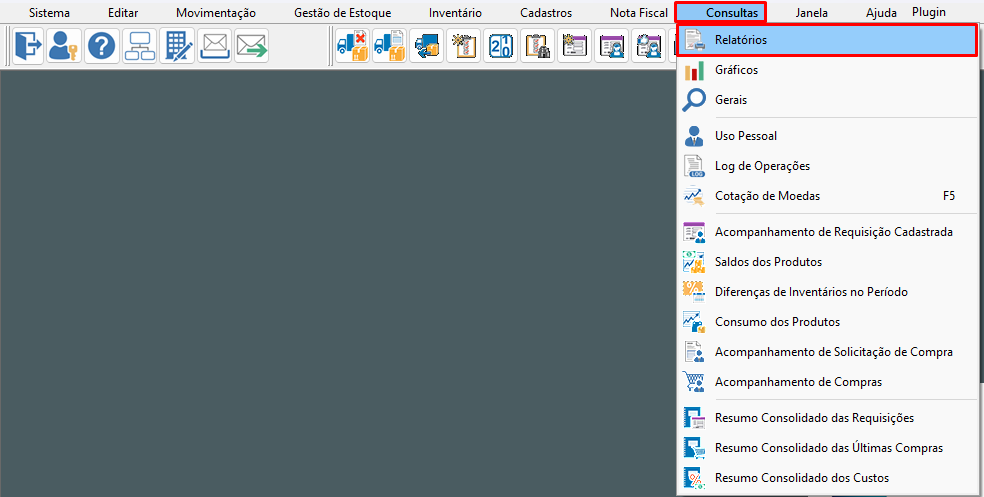This screenshot has width=984, height=497.
Task: Open the Gestão de Estoque menu
Action: [x=343, y=13]
